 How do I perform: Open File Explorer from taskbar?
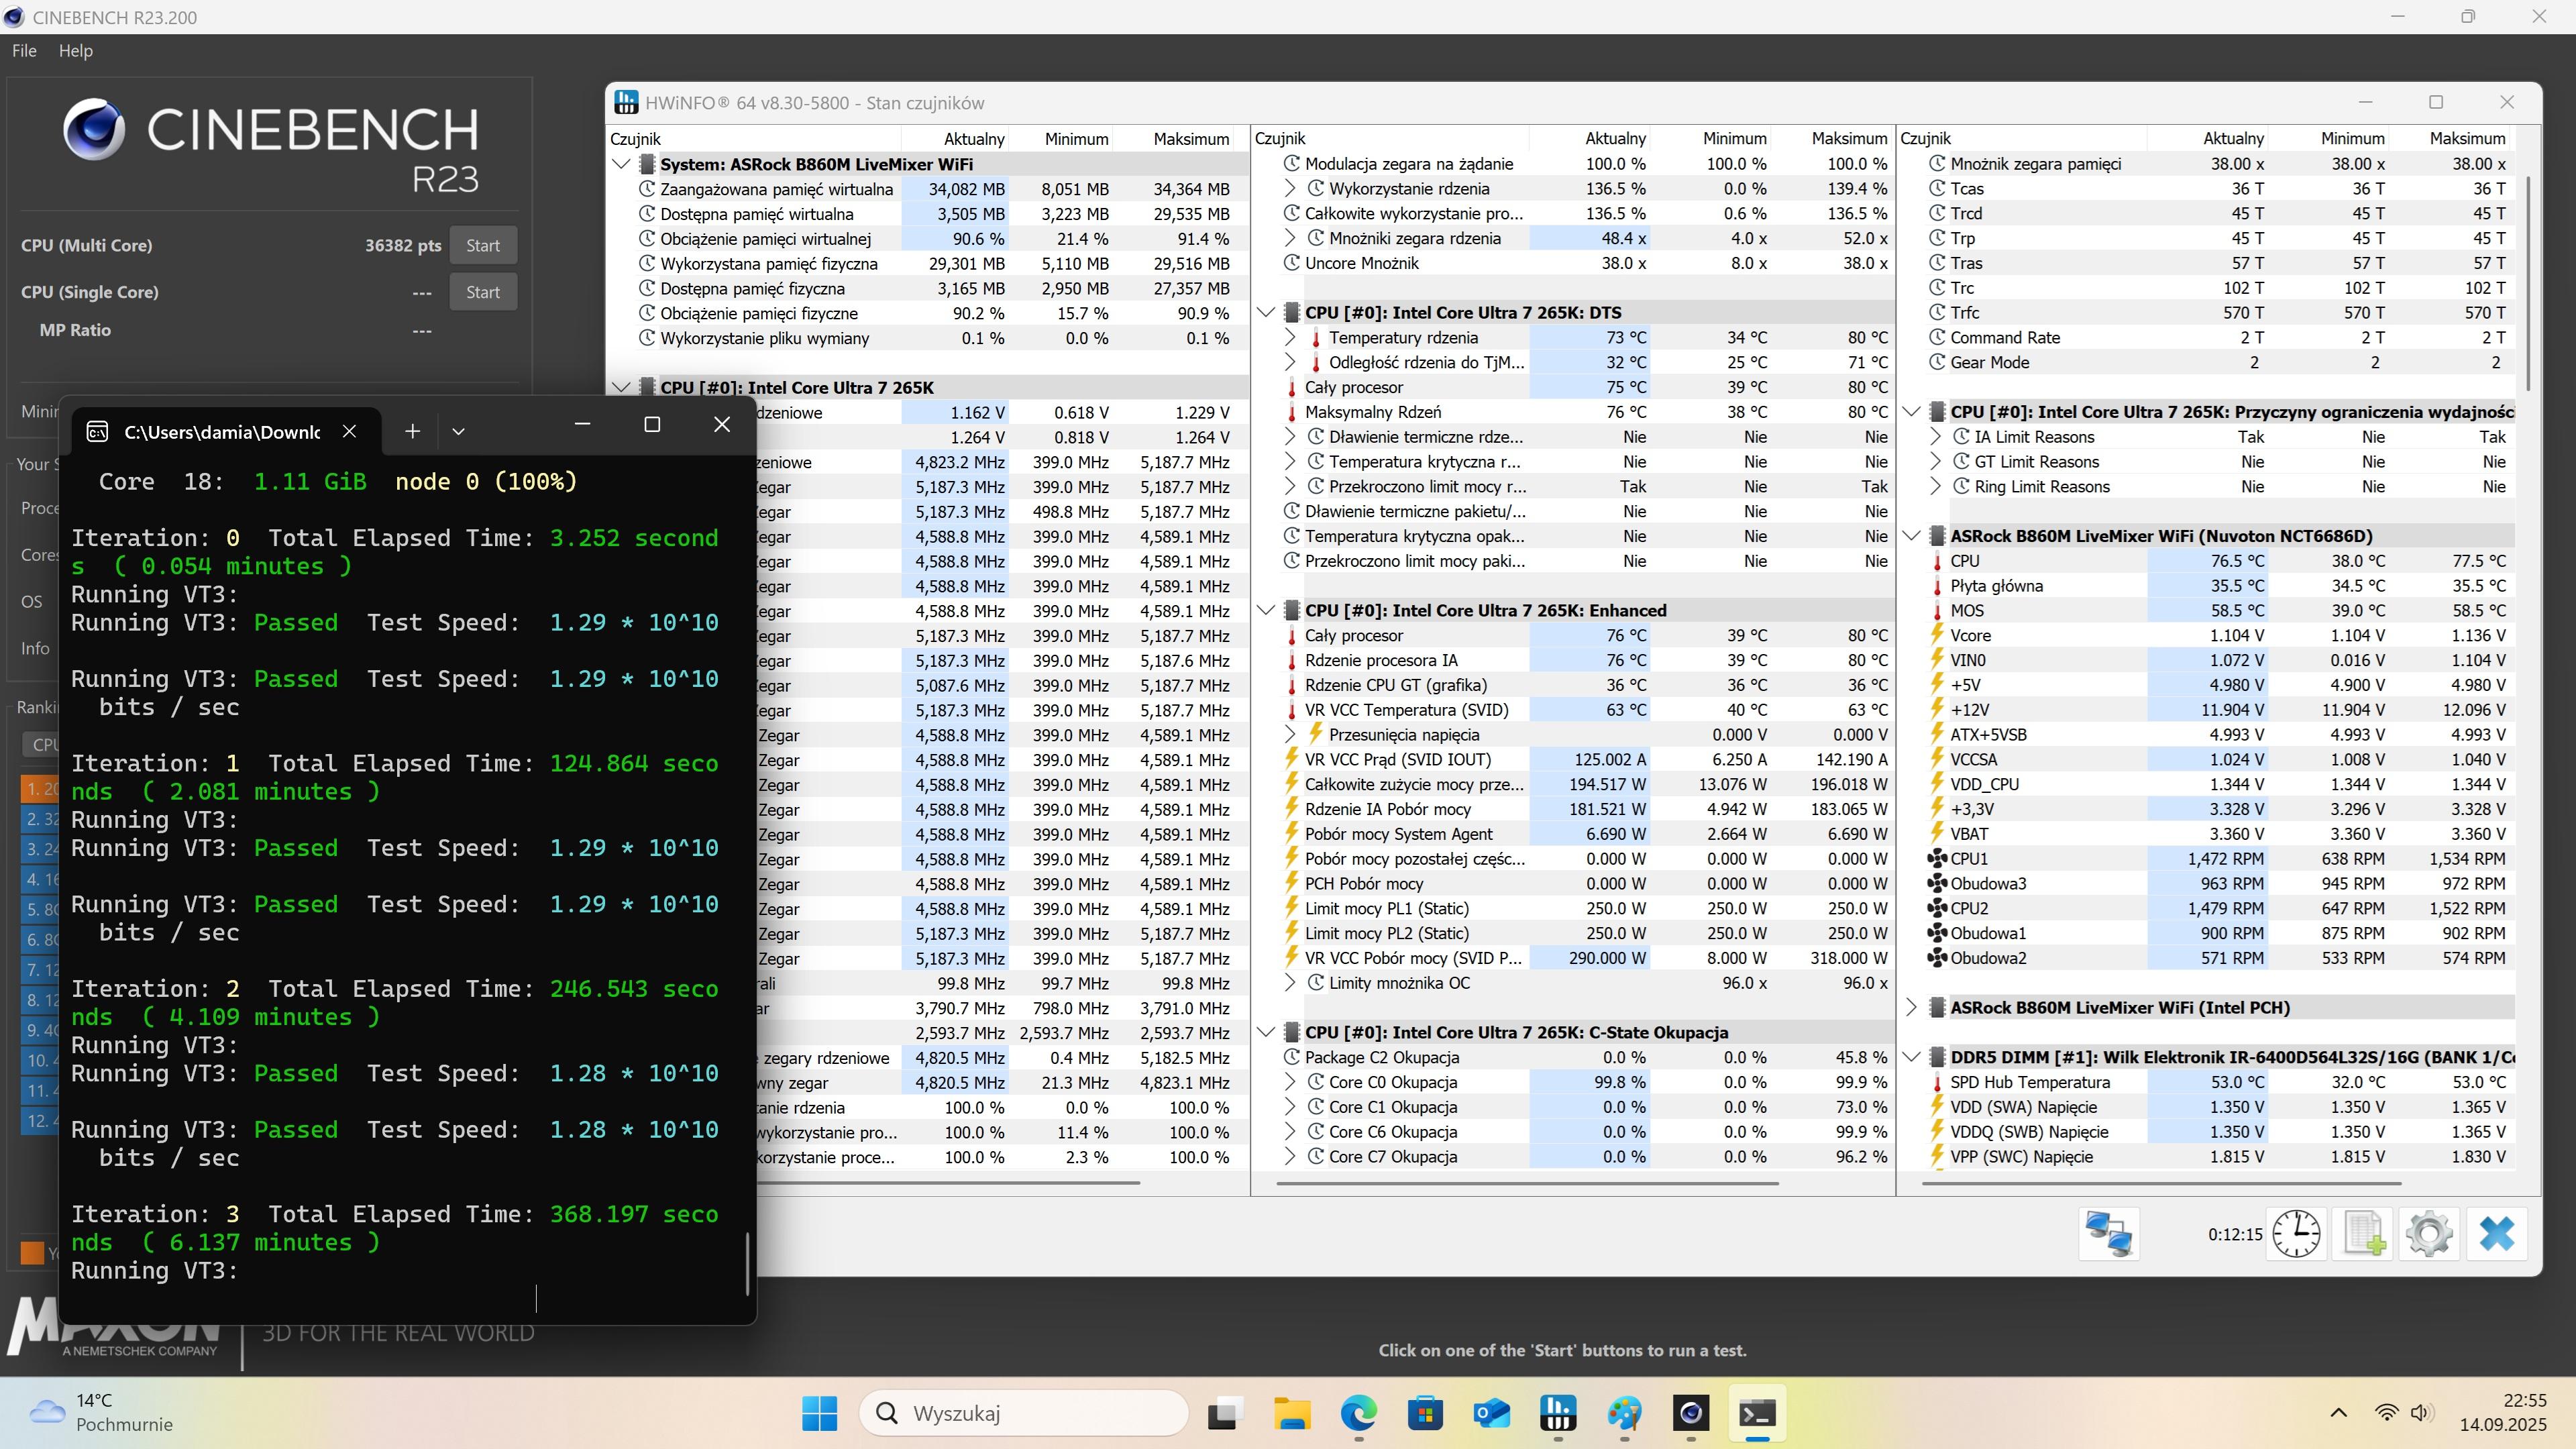(1292, 1413)
